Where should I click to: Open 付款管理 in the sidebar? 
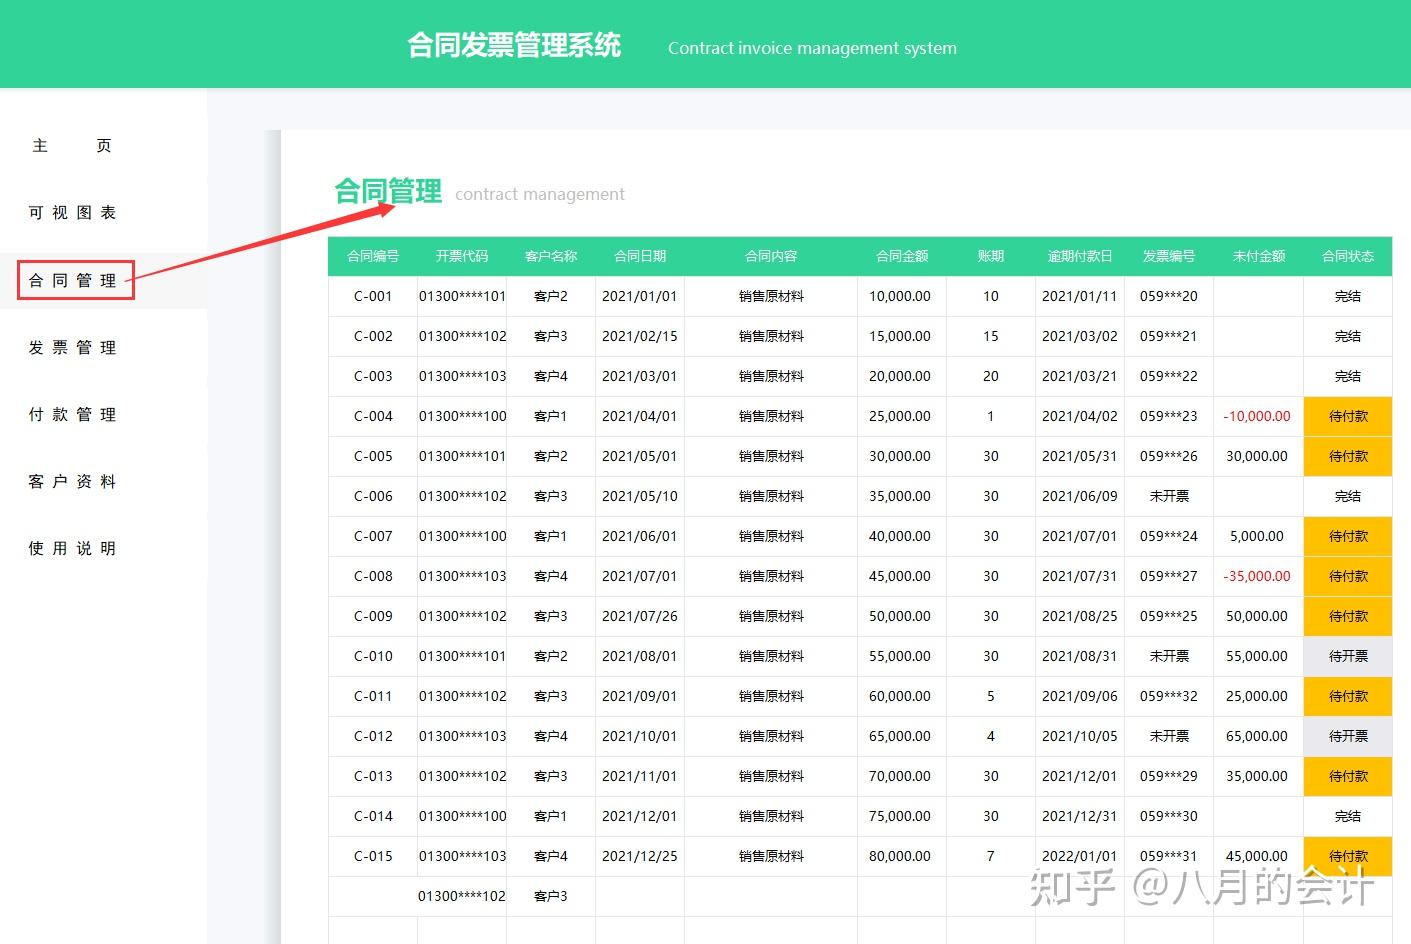[72, 414]
